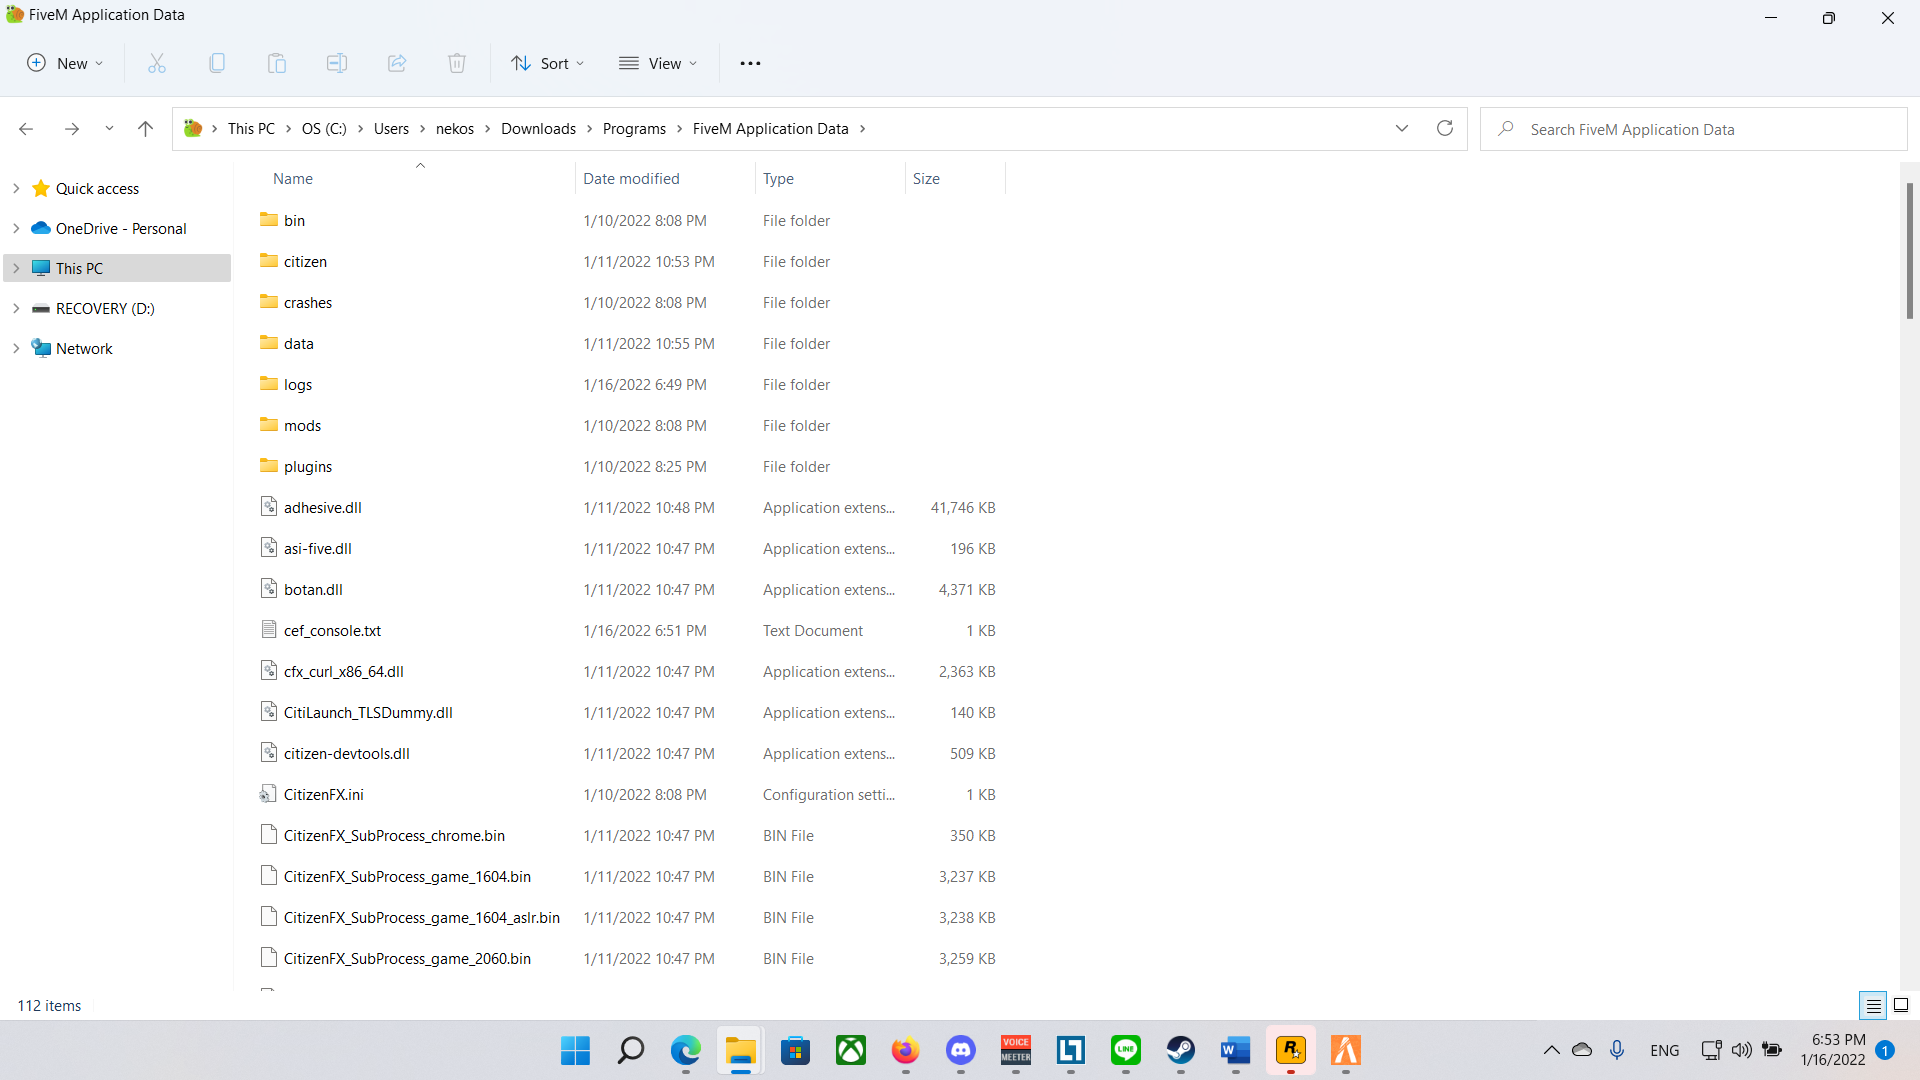
Task: Toggle selection of the adhesive.dll file
Action: pyautogui.click(x=322, y=507)
